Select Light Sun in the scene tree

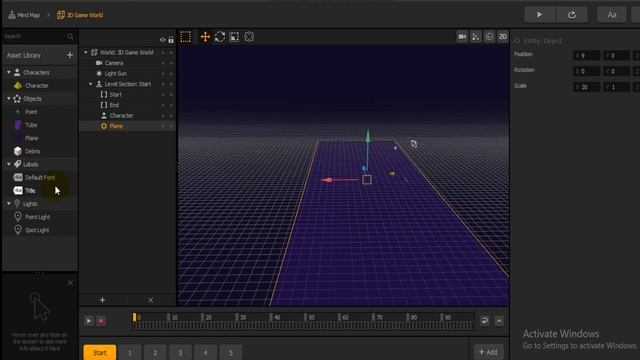(x=116, y=73)
